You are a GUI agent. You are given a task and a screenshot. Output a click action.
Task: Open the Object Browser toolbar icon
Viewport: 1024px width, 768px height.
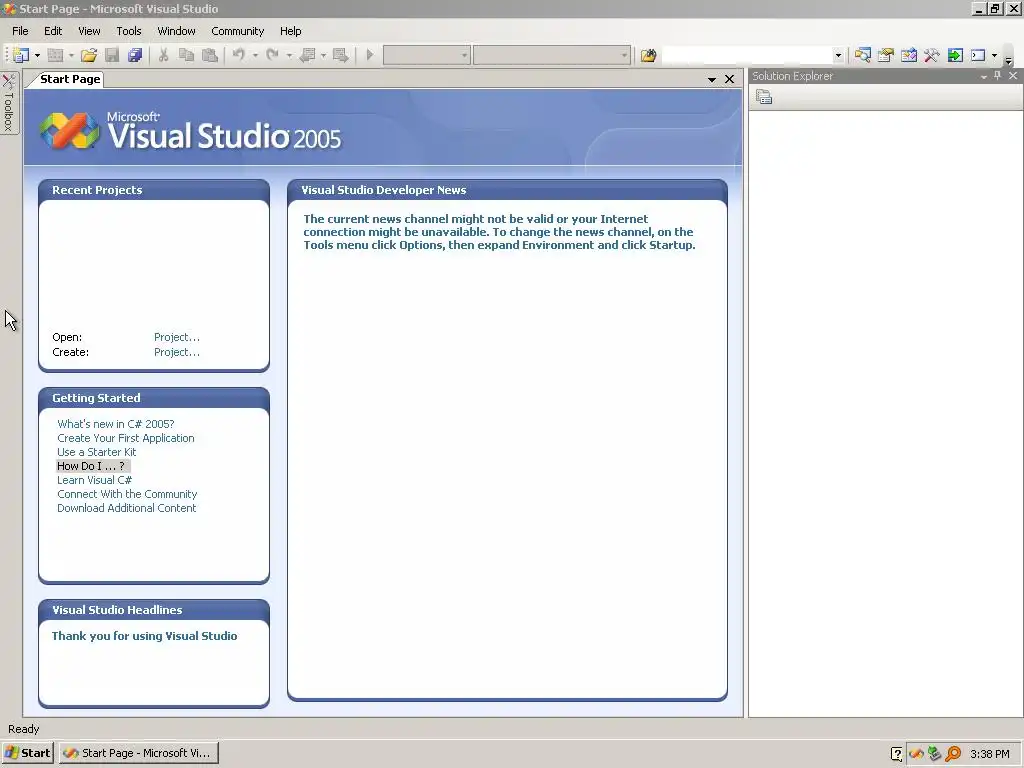point(909,56)
